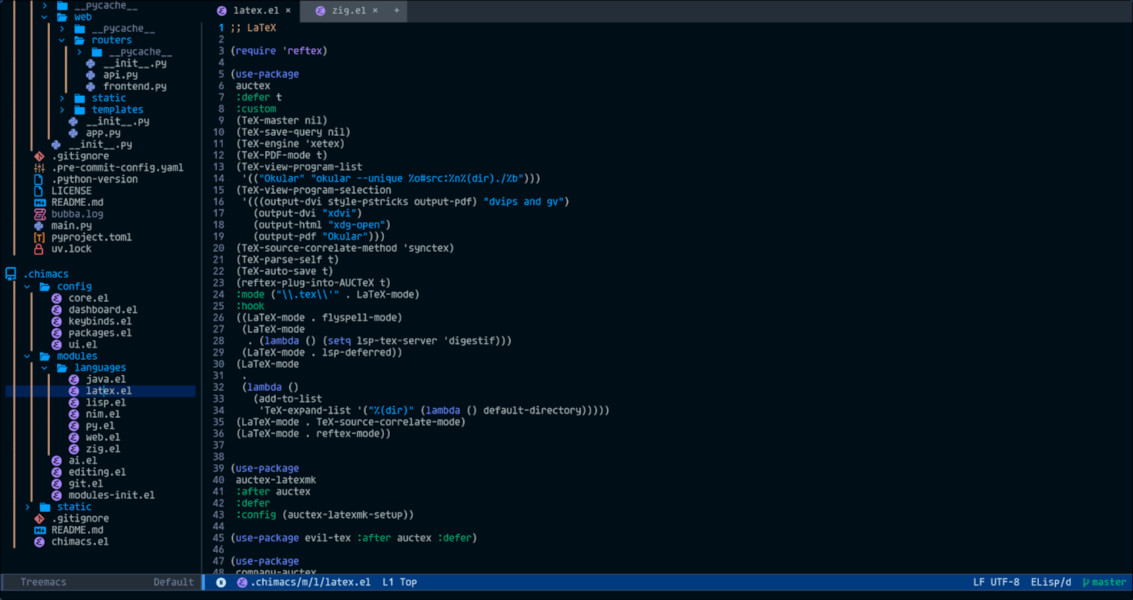The width and height of the screenshot is (1133, 600).
Task: Collapse the languages folder chevron
Action: click(x=44, y=368)
